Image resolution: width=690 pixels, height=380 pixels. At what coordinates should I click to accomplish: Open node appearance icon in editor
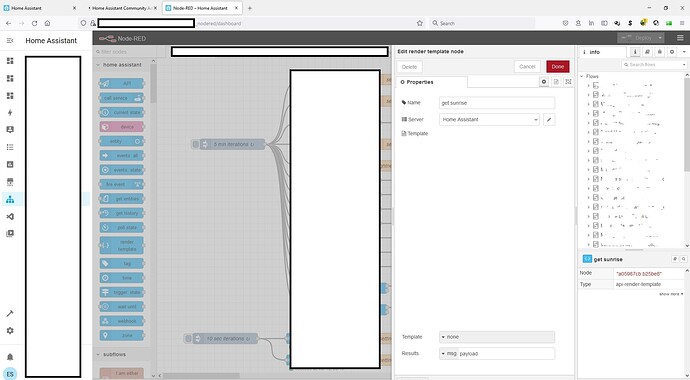(568, 82)
